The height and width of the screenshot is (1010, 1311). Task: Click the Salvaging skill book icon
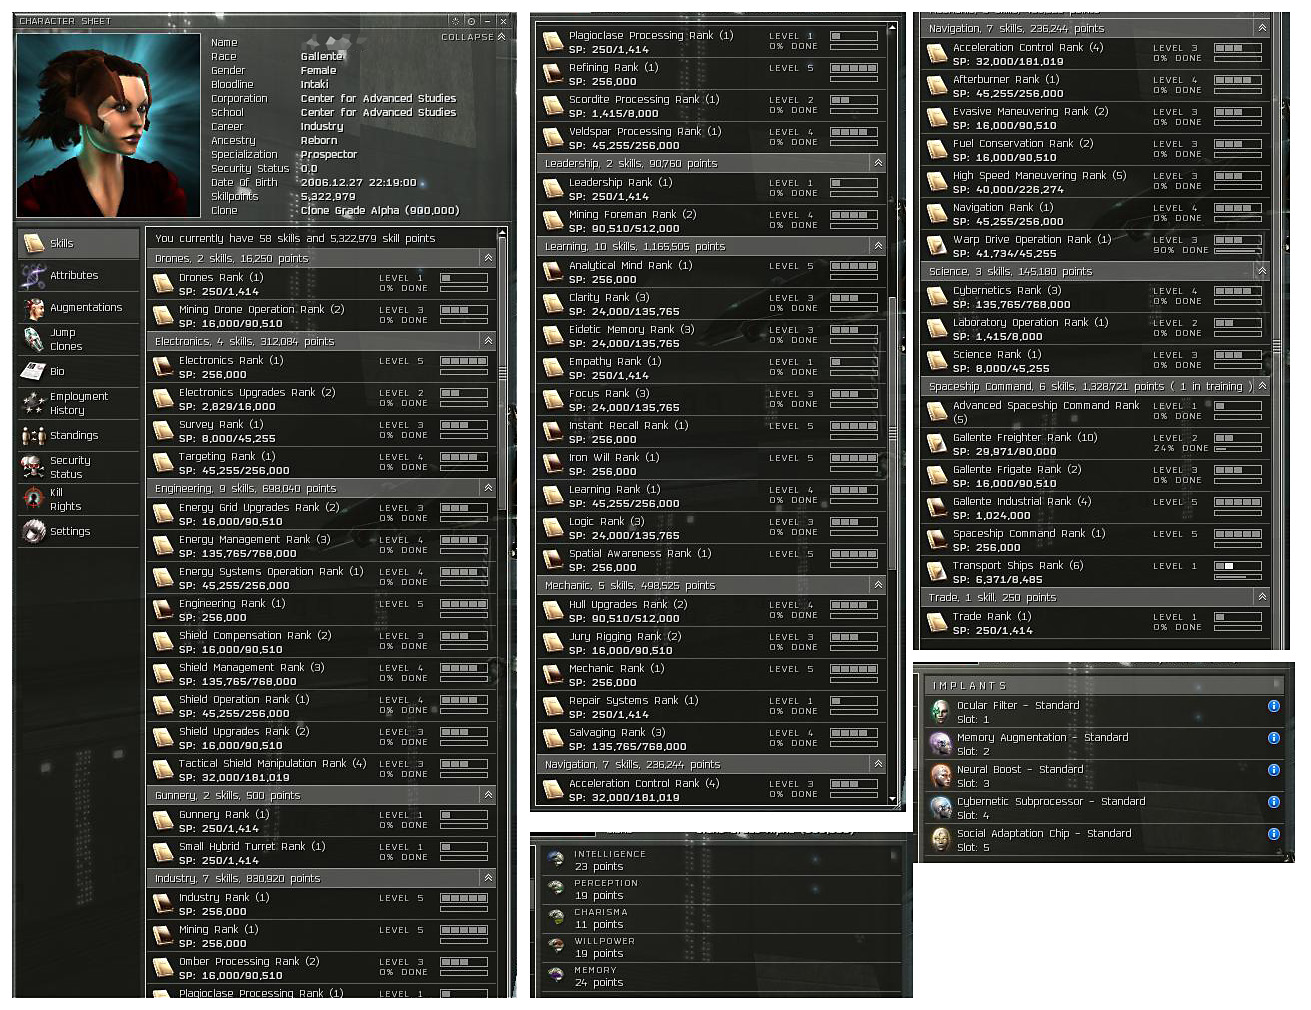tap(553, 739)
